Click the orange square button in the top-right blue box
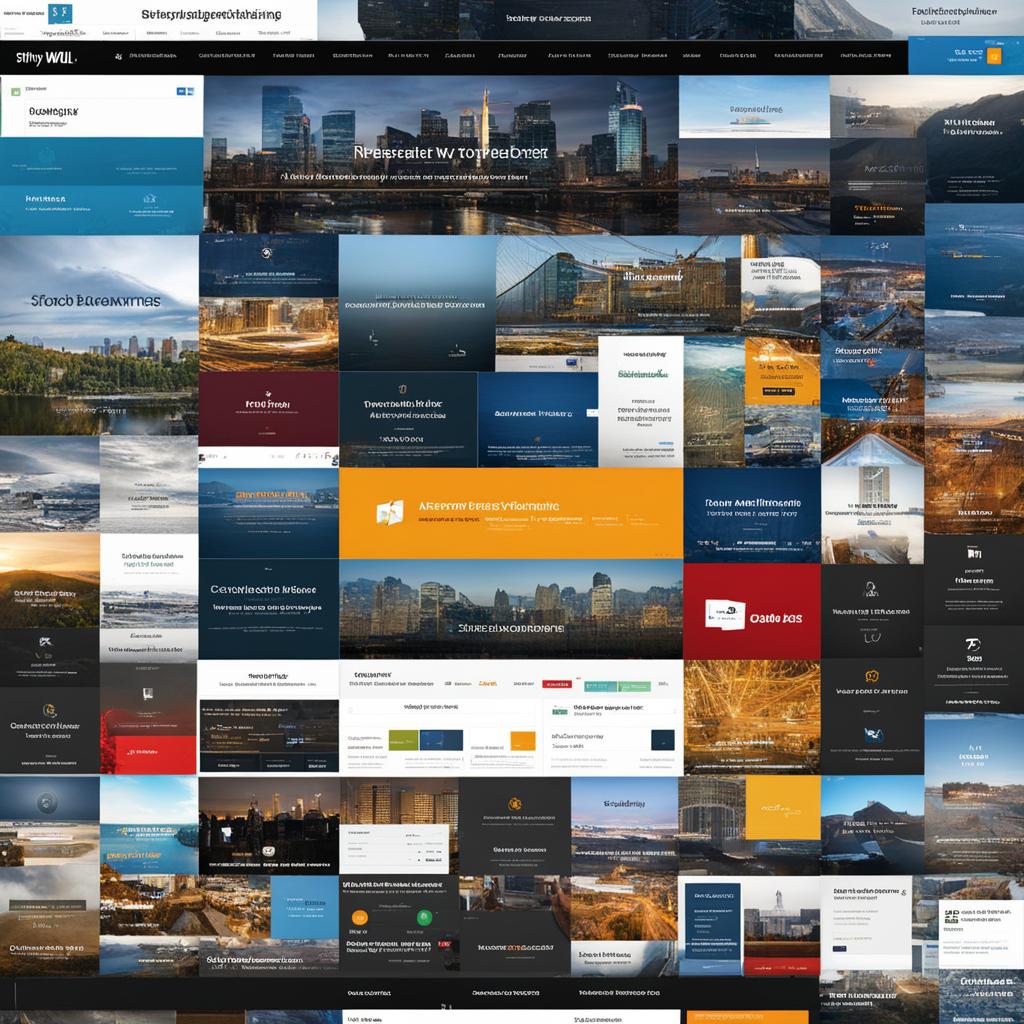Screen dimensions: 1024x1024 pyautogui.click(x=993, y=56)
